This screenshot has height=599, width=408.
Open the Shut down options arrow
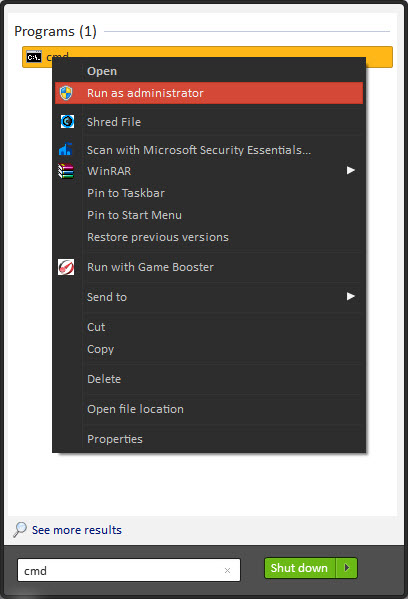click(346, 568)
